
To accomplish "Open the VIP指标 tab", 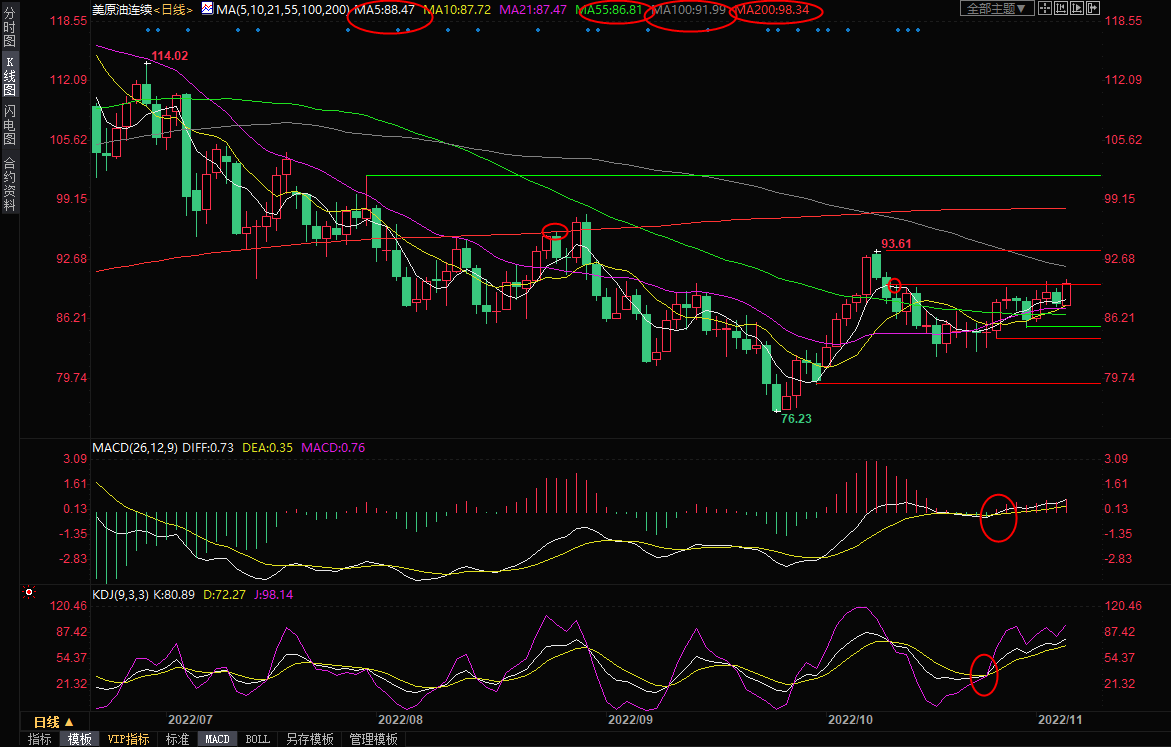I will [128, 739].
